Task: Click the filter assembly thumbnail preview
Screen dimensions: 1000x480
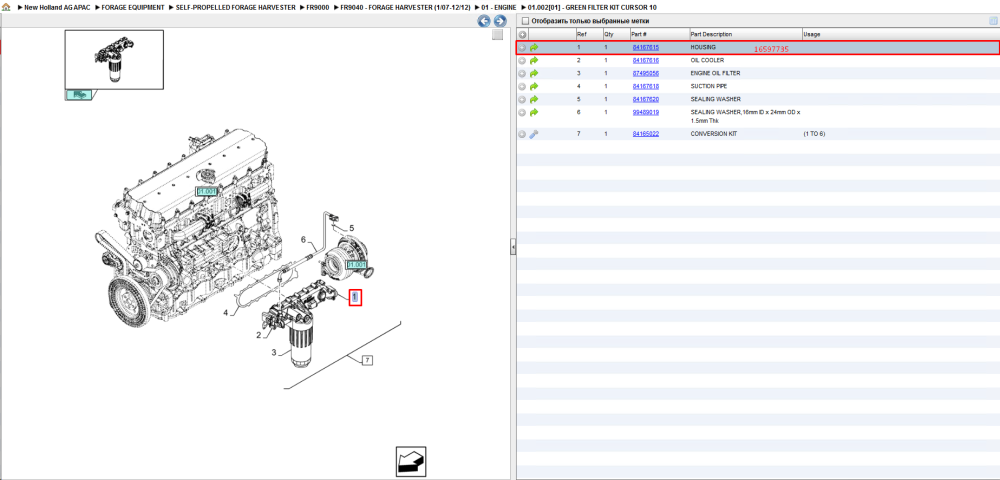Action: click(x=114, y=59)
